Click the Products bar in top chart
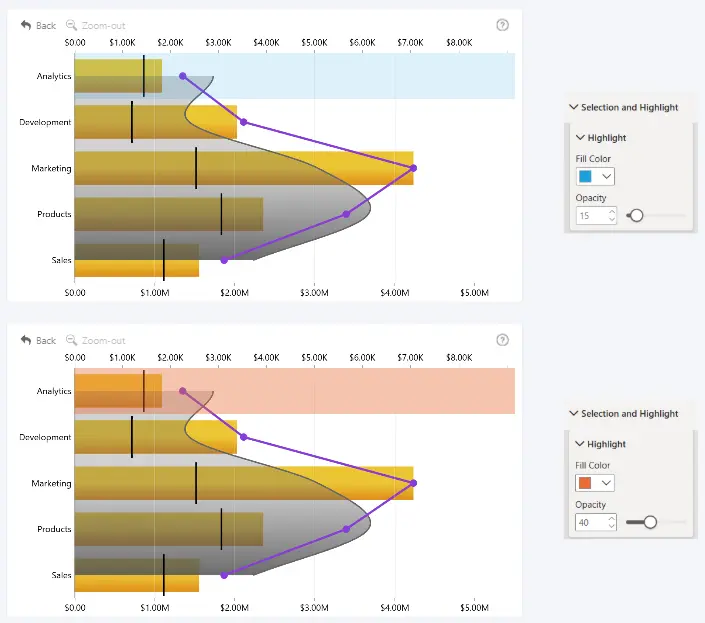The image size is (705, 623). click(x=169, y=214)
